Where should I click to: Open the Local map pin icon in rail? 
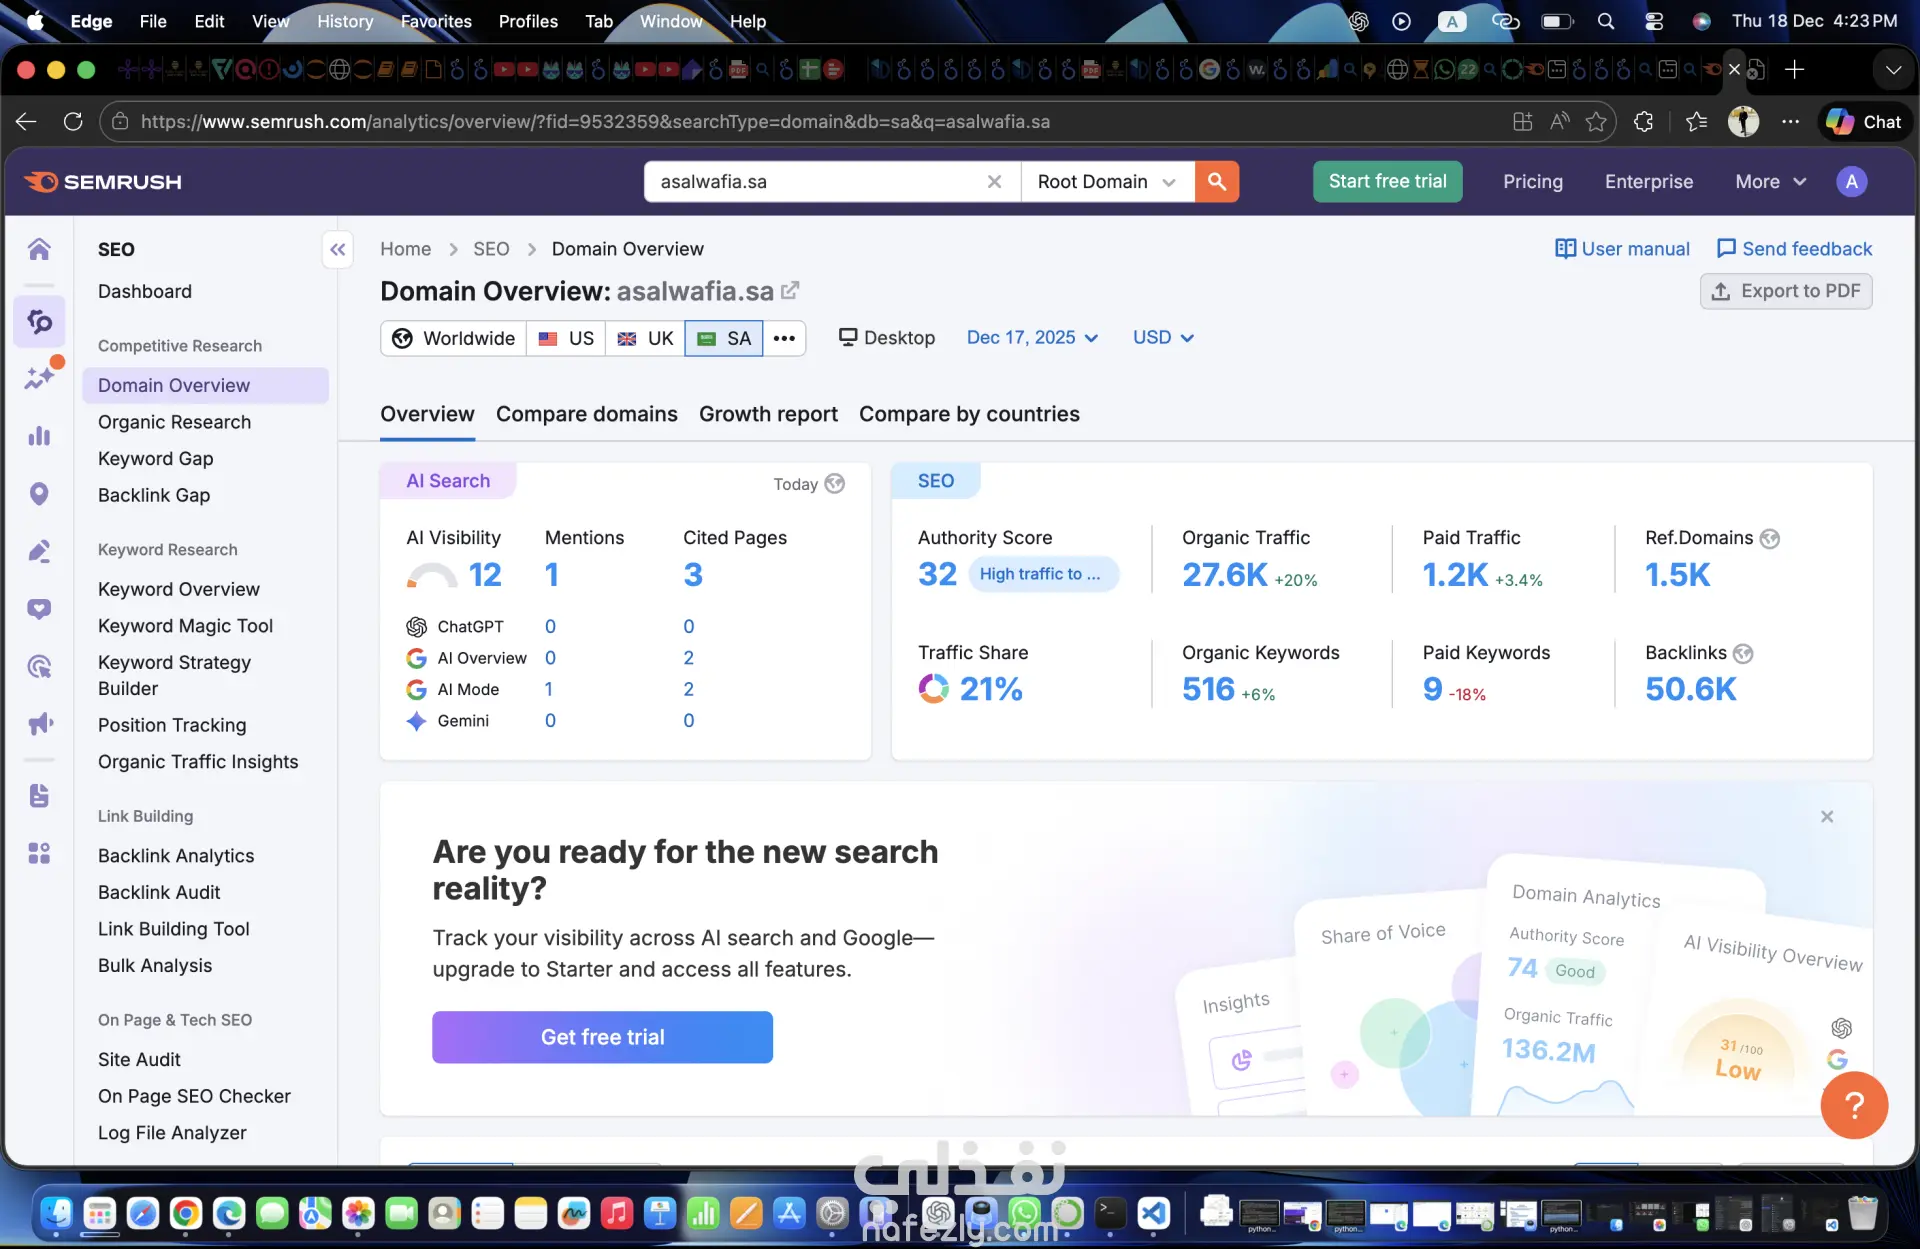pos(39,493)
